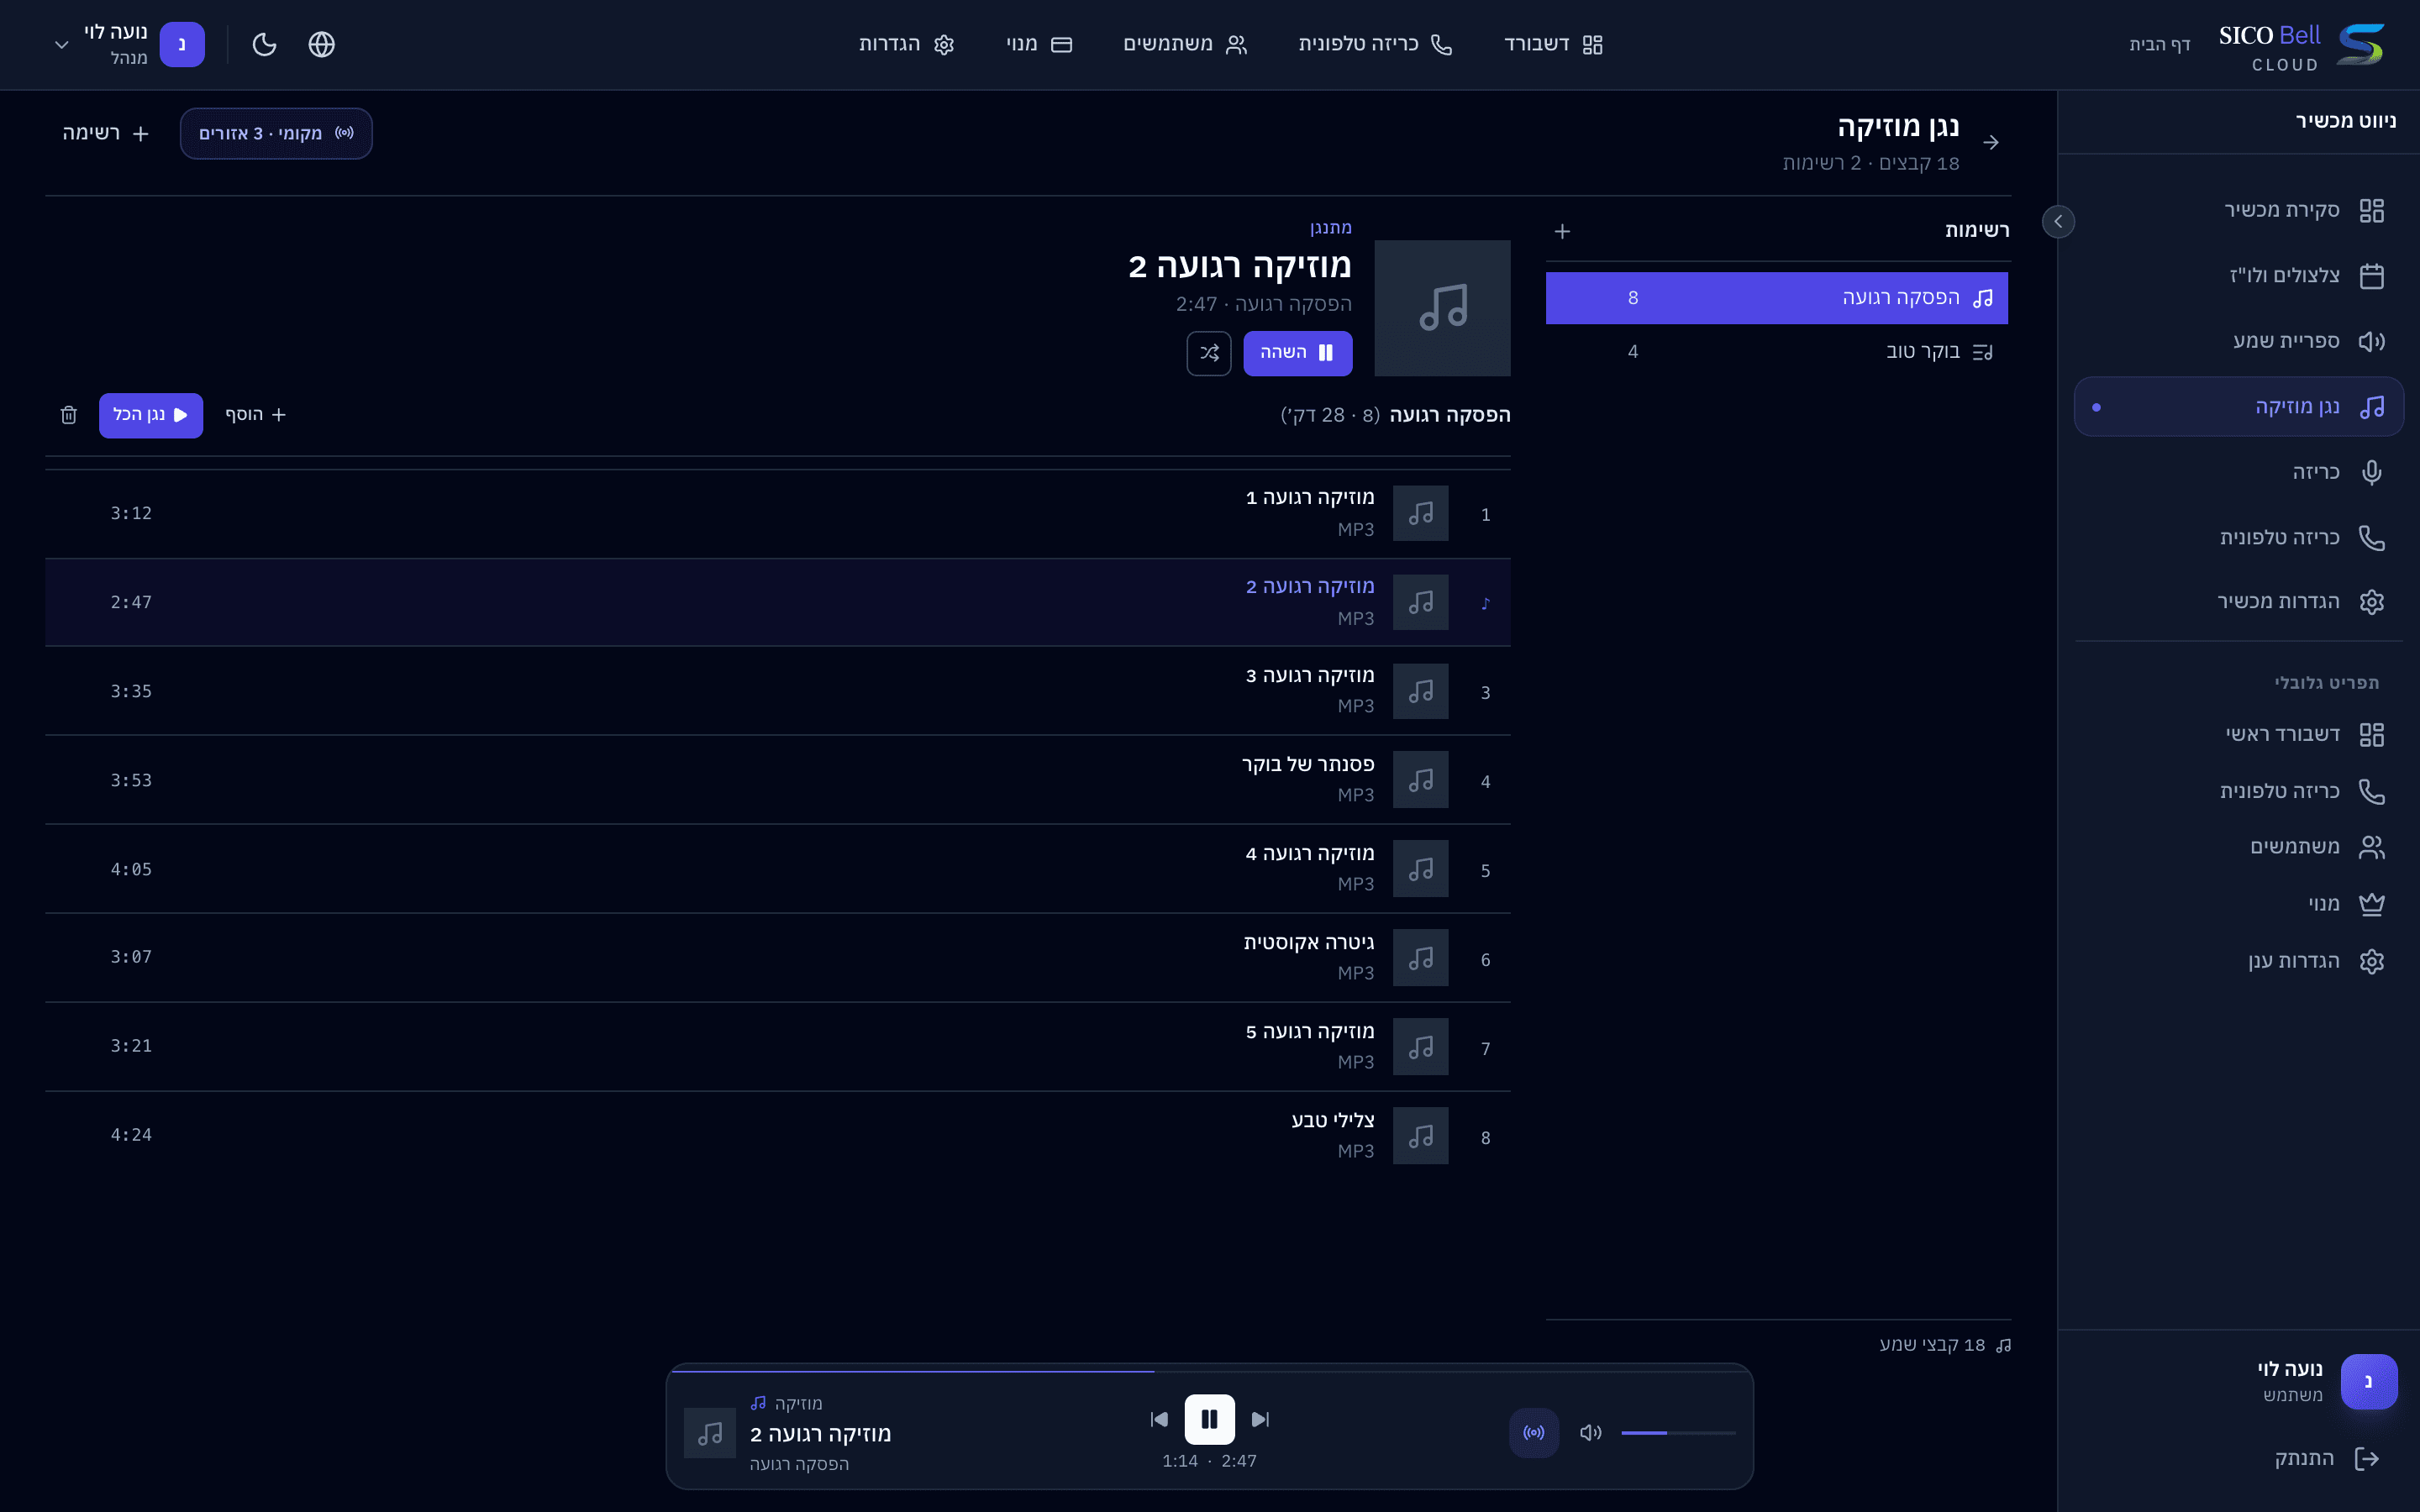Skip to next track in player bar
Image resolution: width=2420 pixels, height=1512 pixels.
(1260, 1419)
